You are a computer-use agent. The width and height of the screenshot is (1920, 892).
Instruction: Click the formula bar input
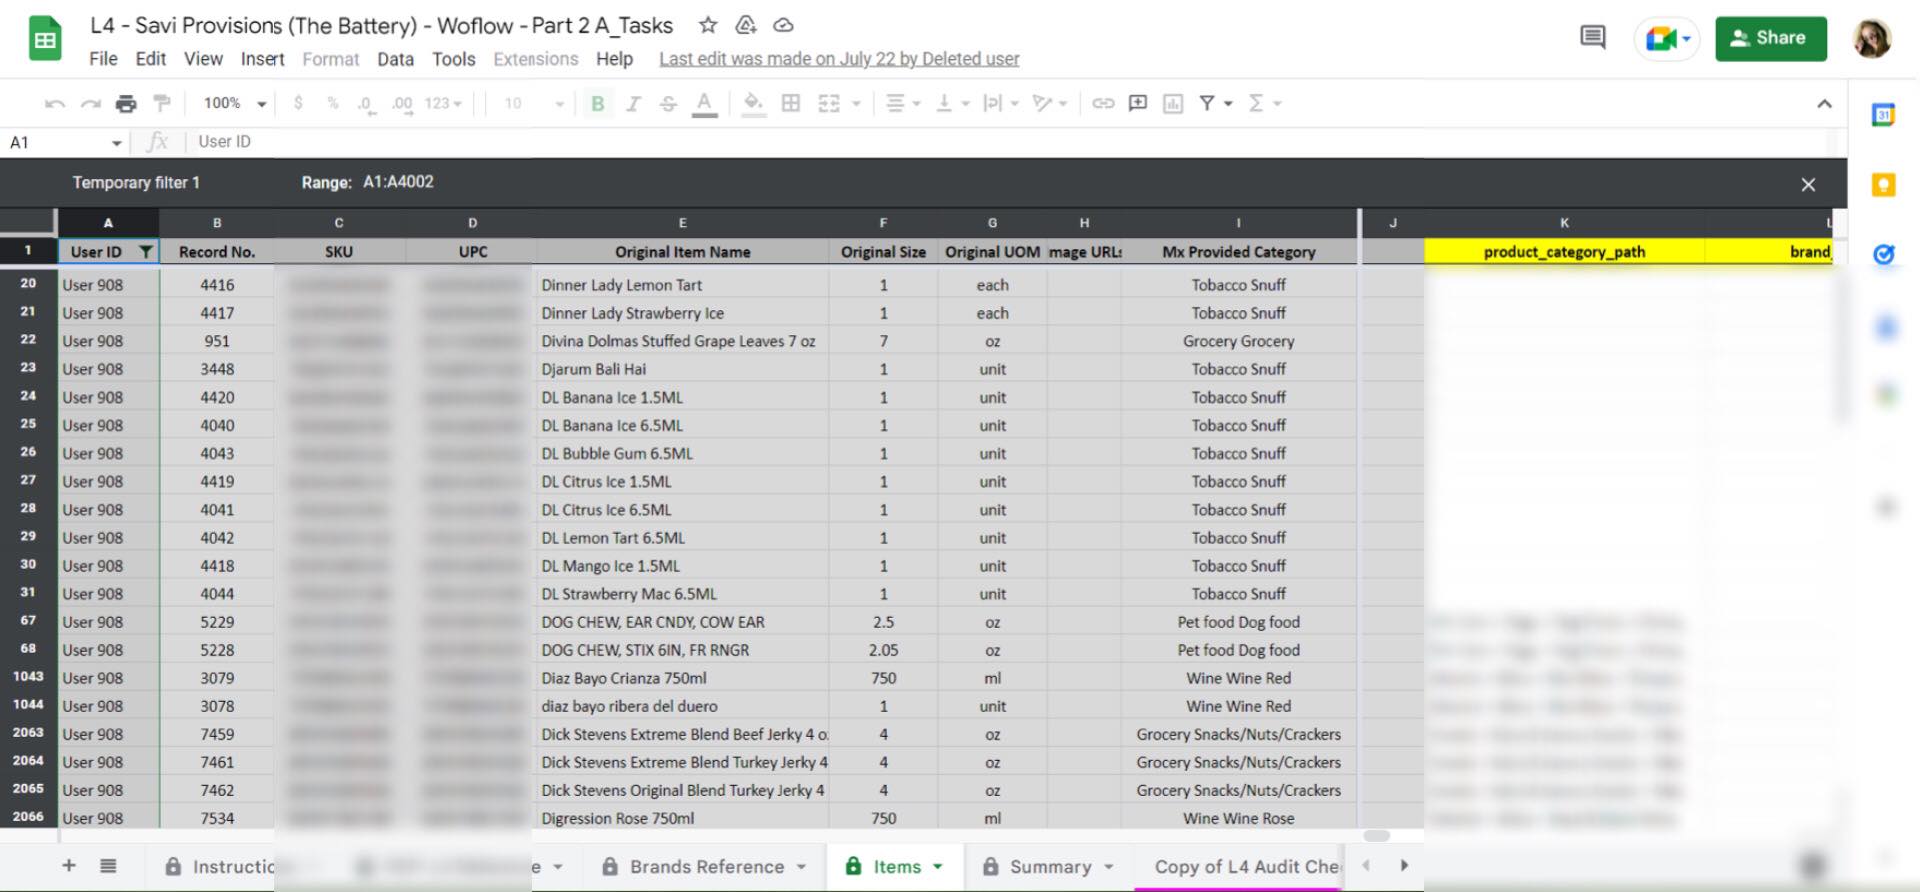tap(1010, 142)
